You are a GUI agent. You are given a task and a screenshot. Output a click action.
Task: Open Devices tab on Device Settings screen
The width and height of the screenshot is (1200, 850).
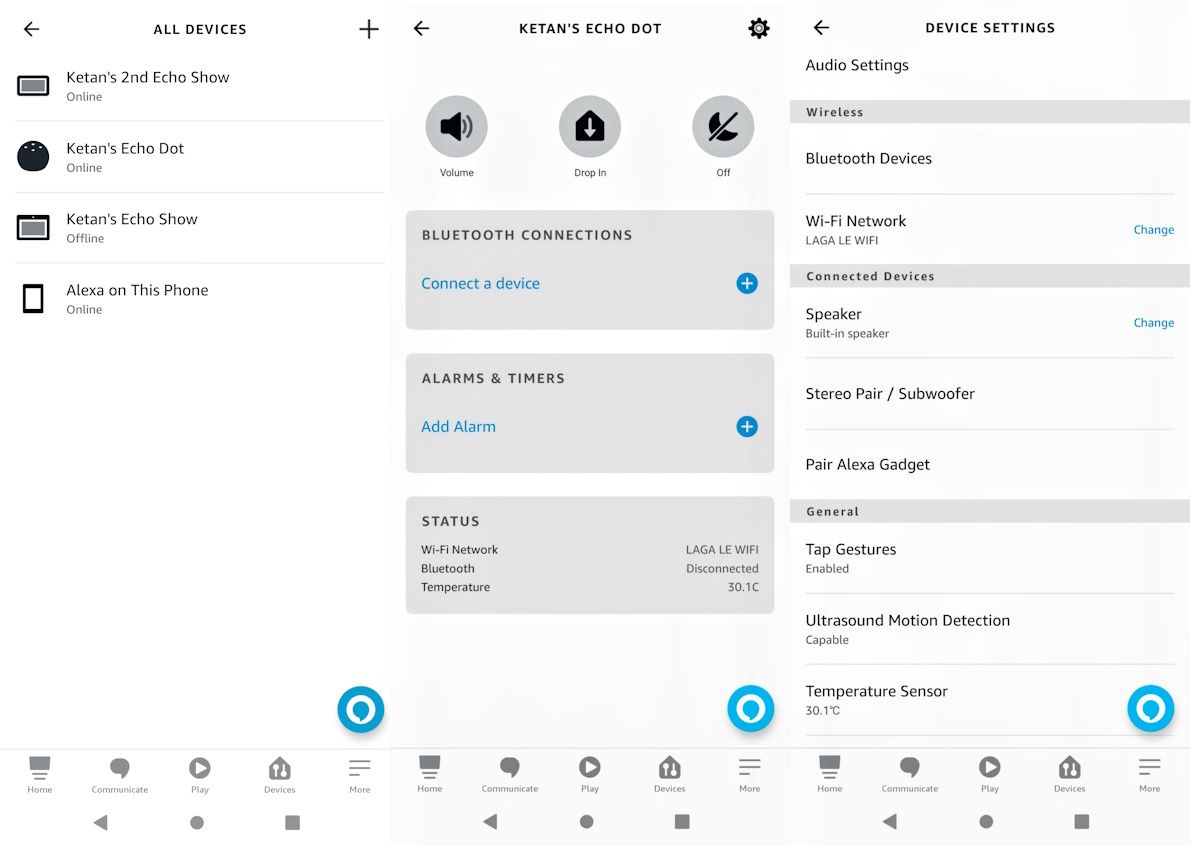(x=1070, y=775)
